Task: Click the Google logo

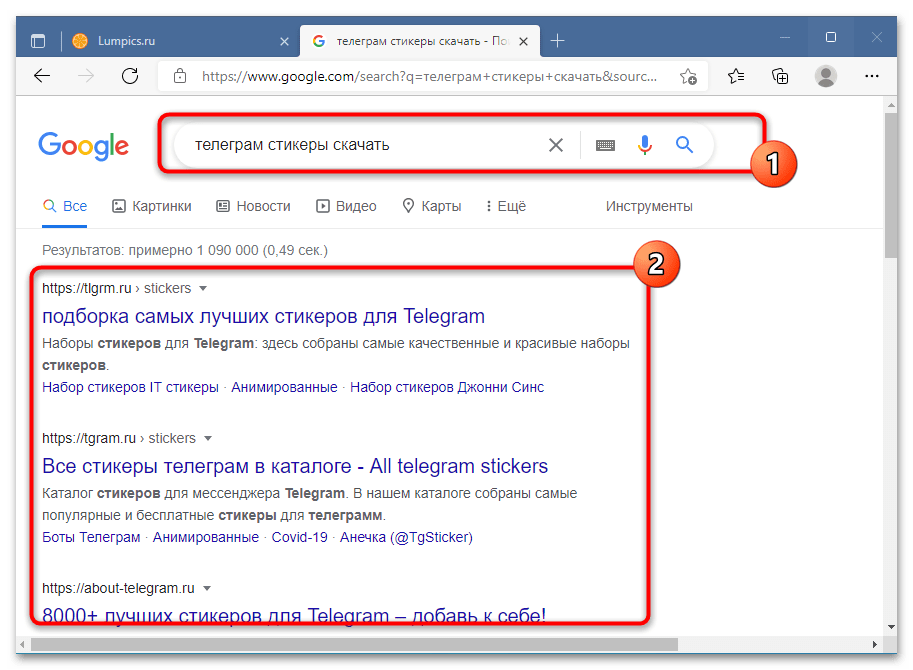Action: click(x=84, y=146)
